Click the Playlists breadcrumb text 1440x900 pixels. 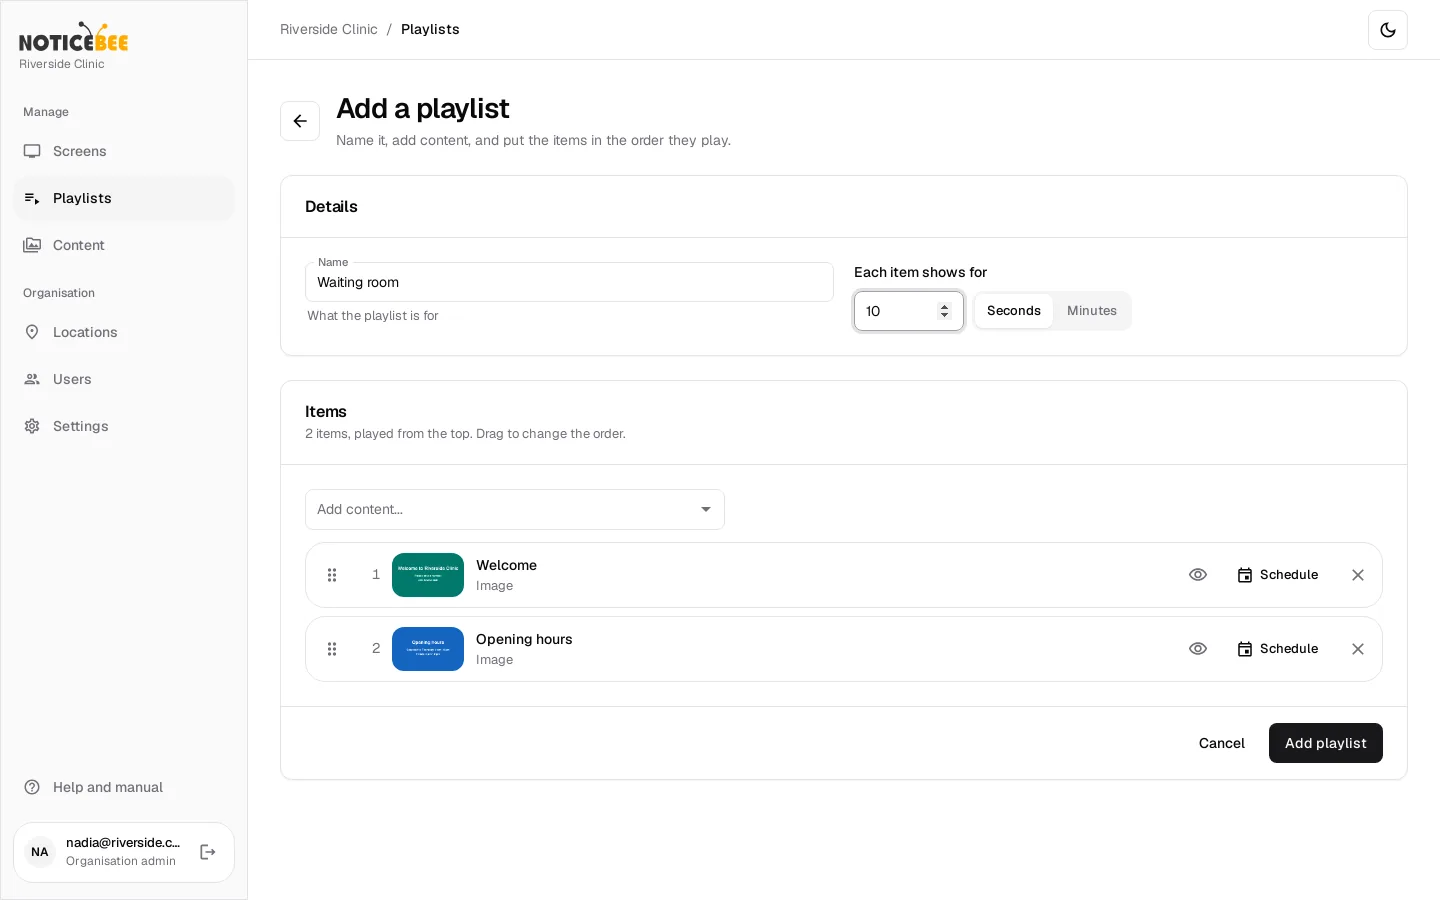(430, 29)
